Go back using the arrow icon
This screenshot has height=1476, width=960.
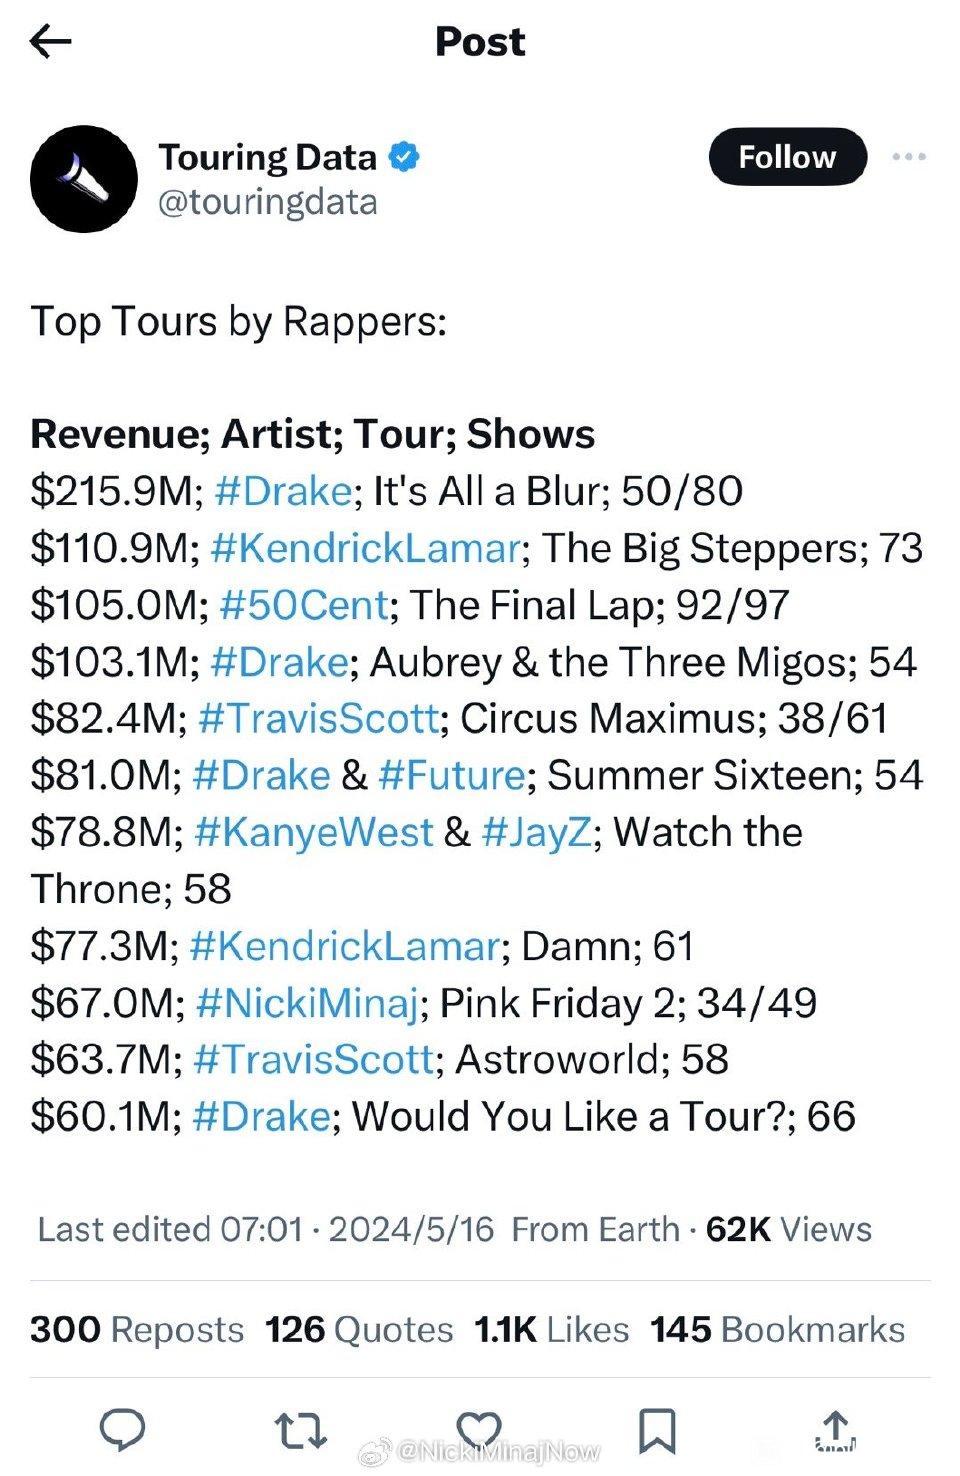pyautogui.click(x=50, y=41)
